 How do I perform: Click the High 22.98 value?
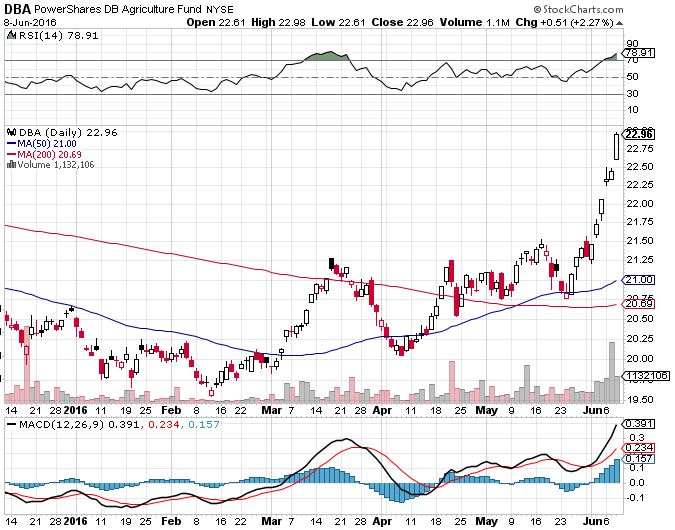pyautogui.click(x=278, y=22)
